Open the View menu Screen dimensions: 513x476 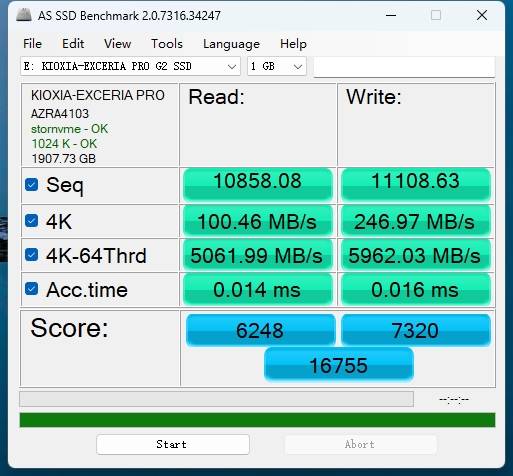click(x=117, y=44)
